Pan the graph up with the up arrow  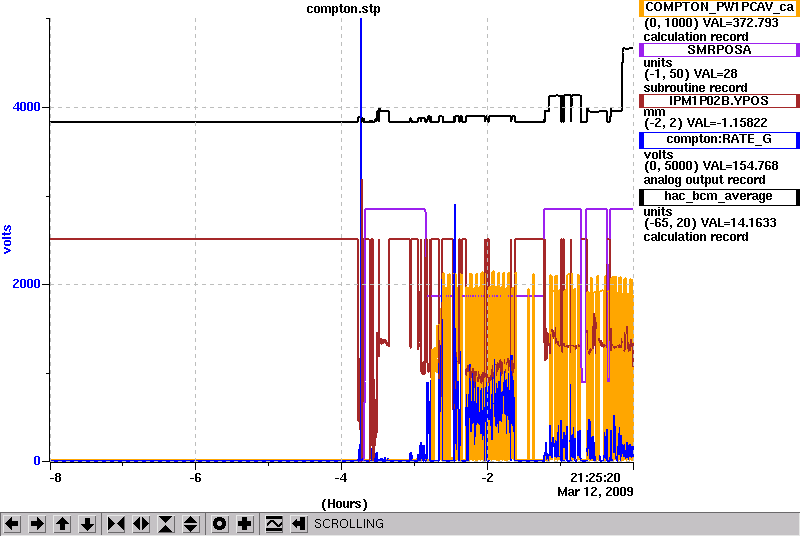tap(62, 524)
